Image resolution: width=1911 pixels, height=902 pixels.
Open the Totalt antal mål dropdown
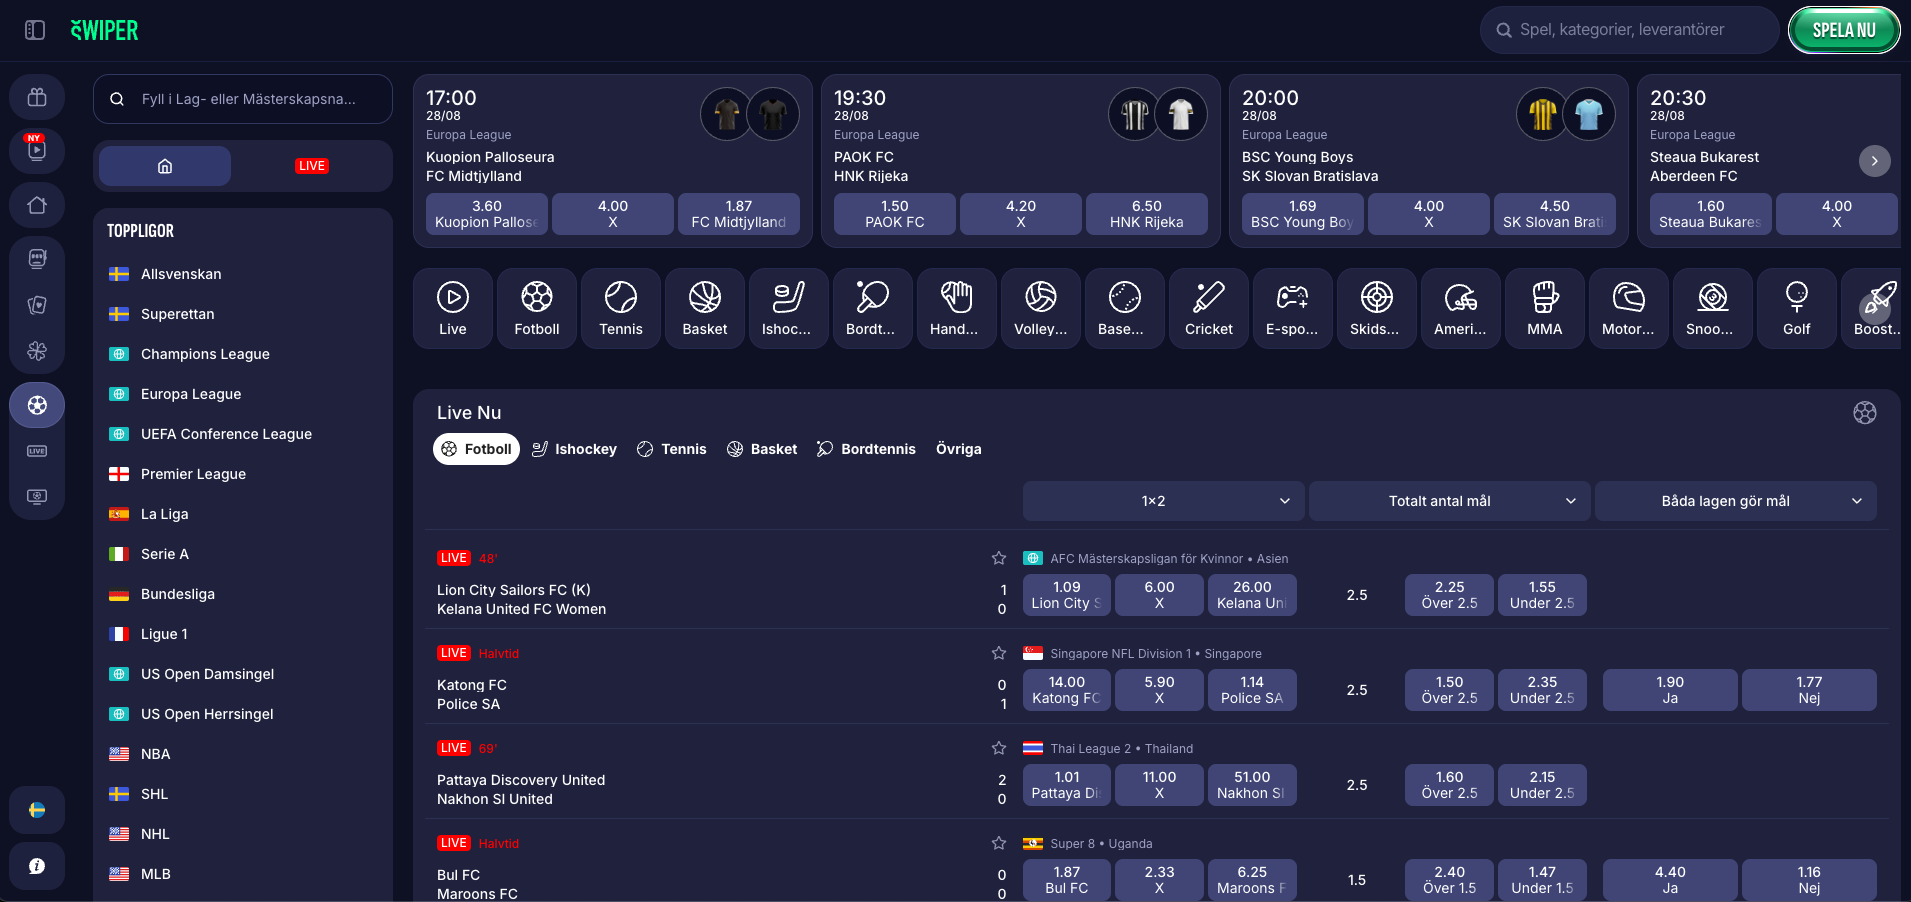(x=1449, y=501)
